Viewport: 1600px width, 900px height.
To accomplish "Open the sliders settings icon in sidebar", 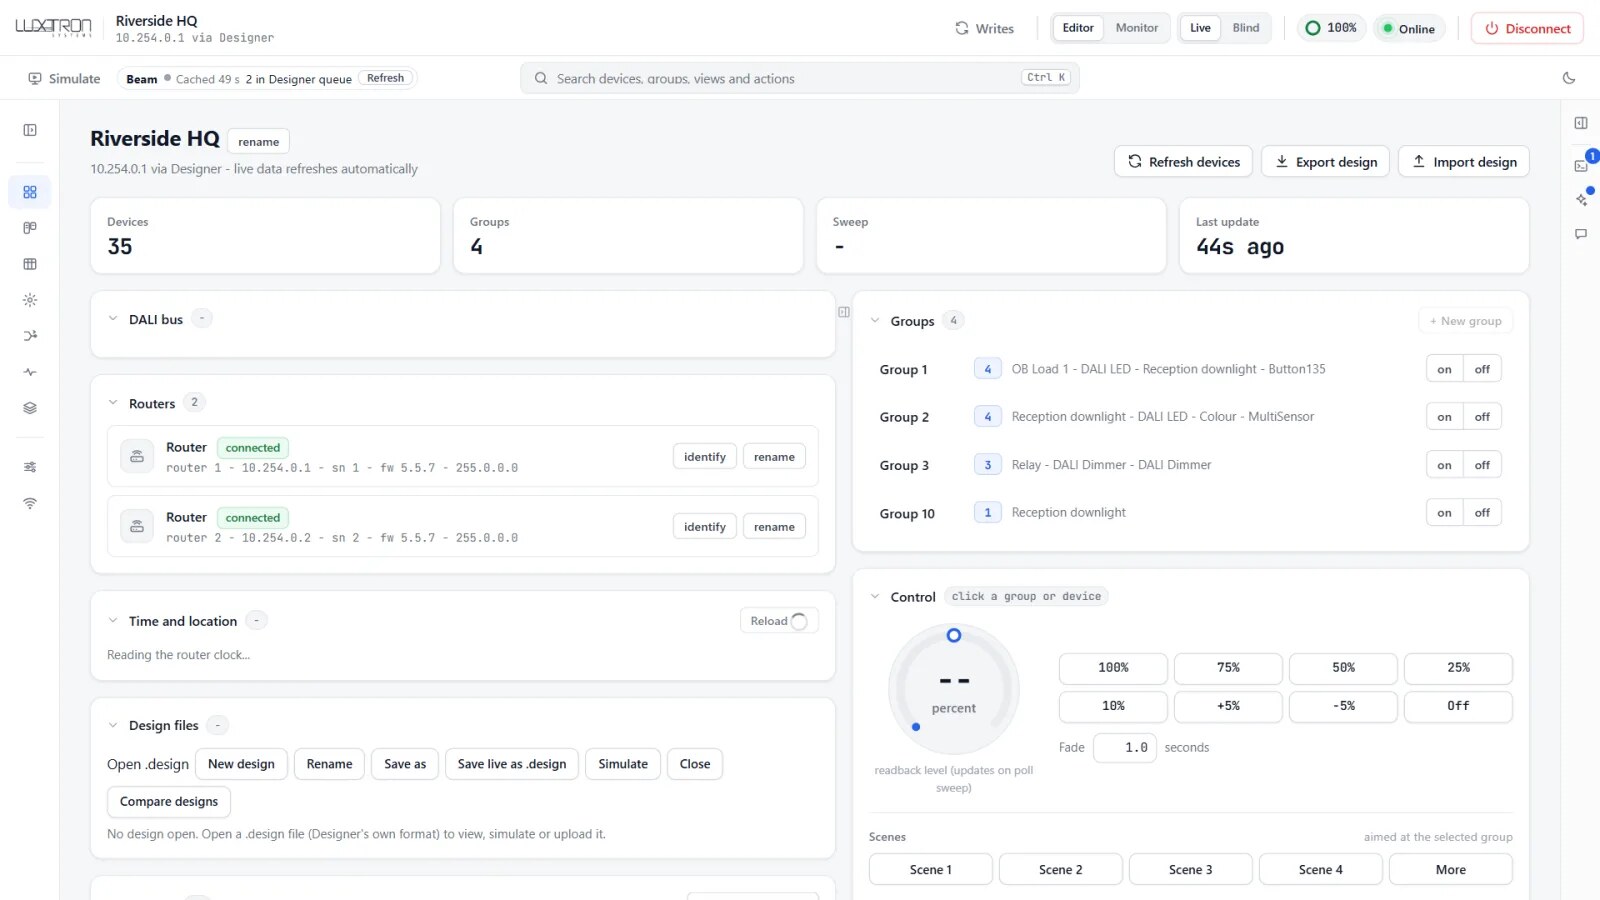I will [30, 467].
